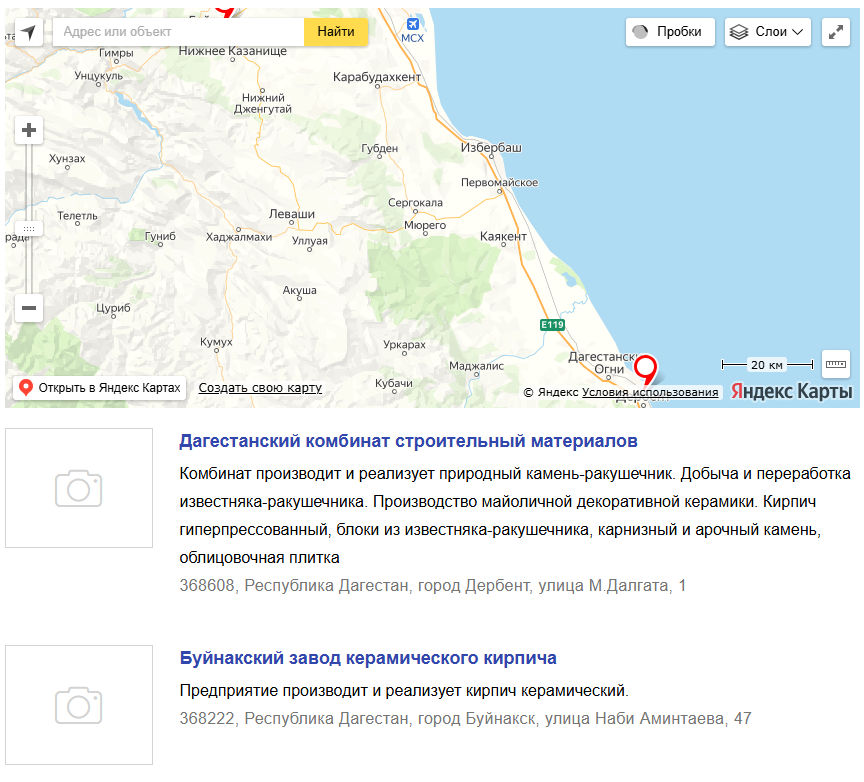Click the Нижнее Казанище label
The width and height of the screenshot is (864, 782).
(x=233, y=51)
